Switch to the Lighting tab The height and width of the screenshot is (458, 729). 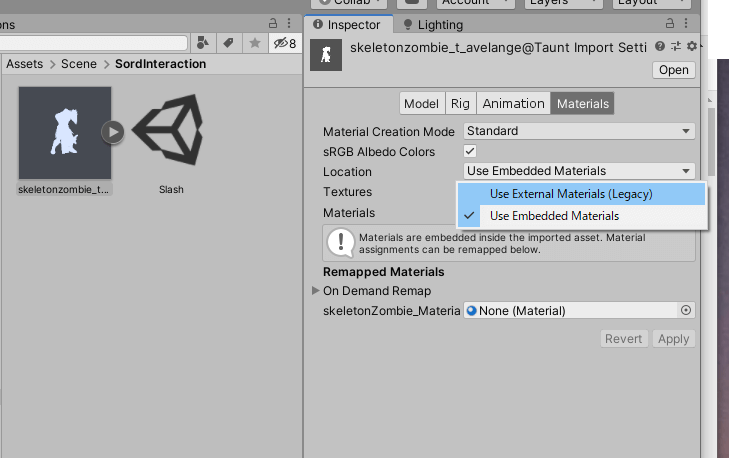(433, 25)
